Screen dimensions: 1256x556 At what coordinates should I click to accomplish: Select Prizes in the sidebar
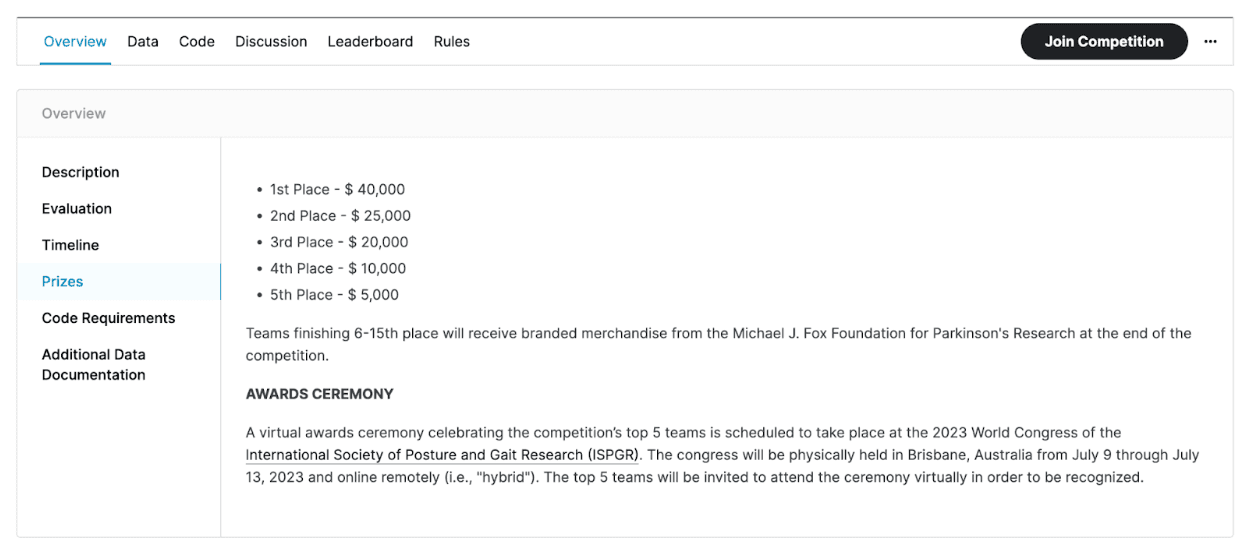(x=62, y=282)
